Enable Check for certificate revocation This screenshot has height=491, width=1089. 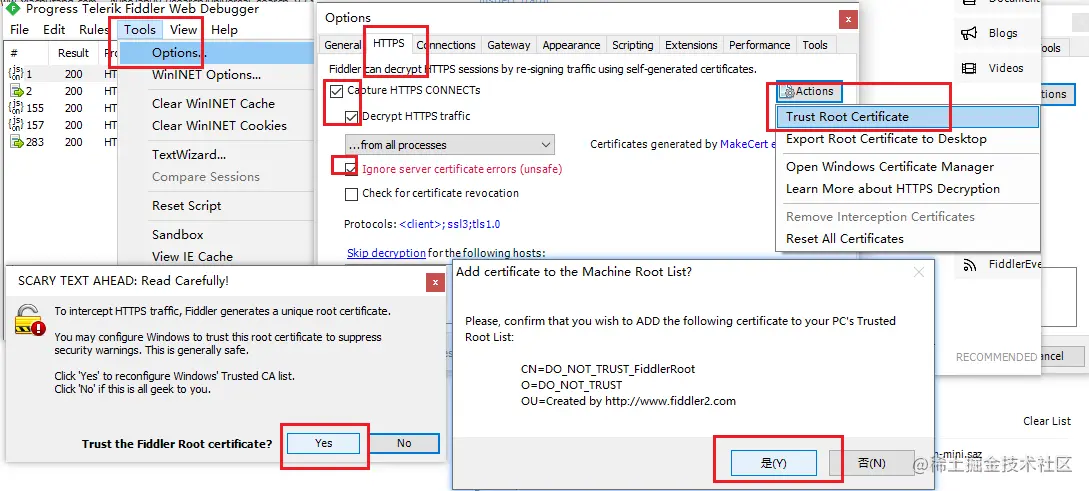coord(351,194)
